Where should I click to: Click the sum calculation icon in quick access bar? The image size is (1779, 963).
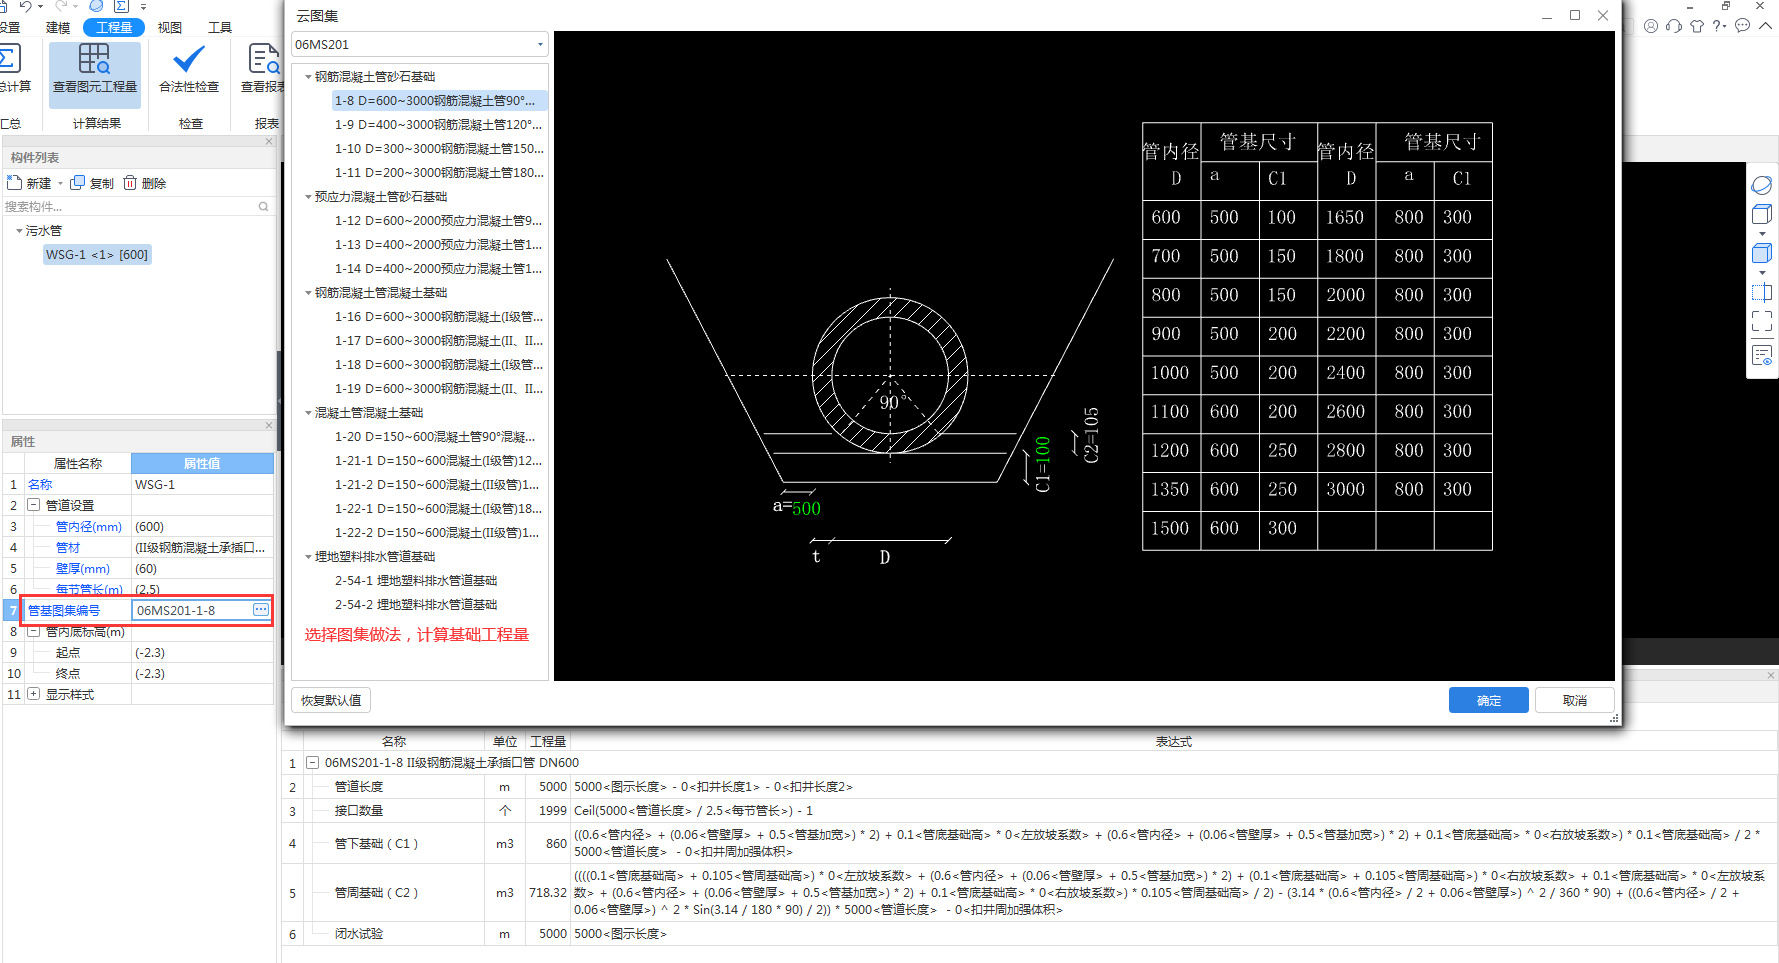point(121,6)
